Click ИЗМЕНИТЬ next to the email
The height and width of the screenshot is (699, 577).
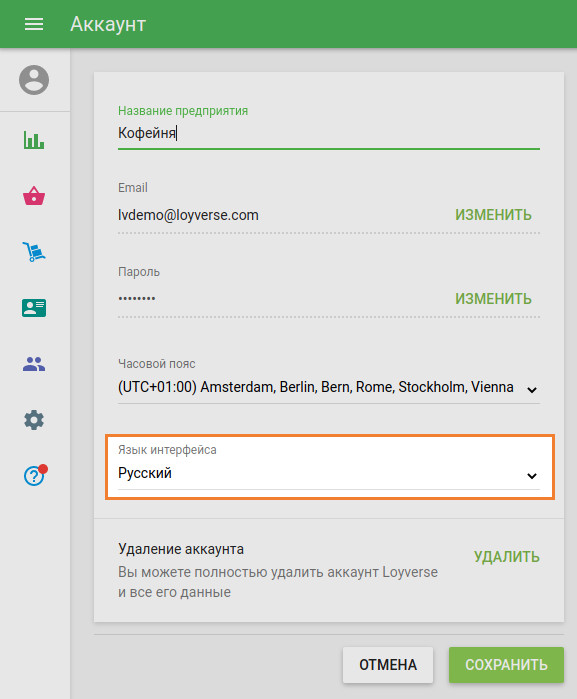click(x=493, y=215)
